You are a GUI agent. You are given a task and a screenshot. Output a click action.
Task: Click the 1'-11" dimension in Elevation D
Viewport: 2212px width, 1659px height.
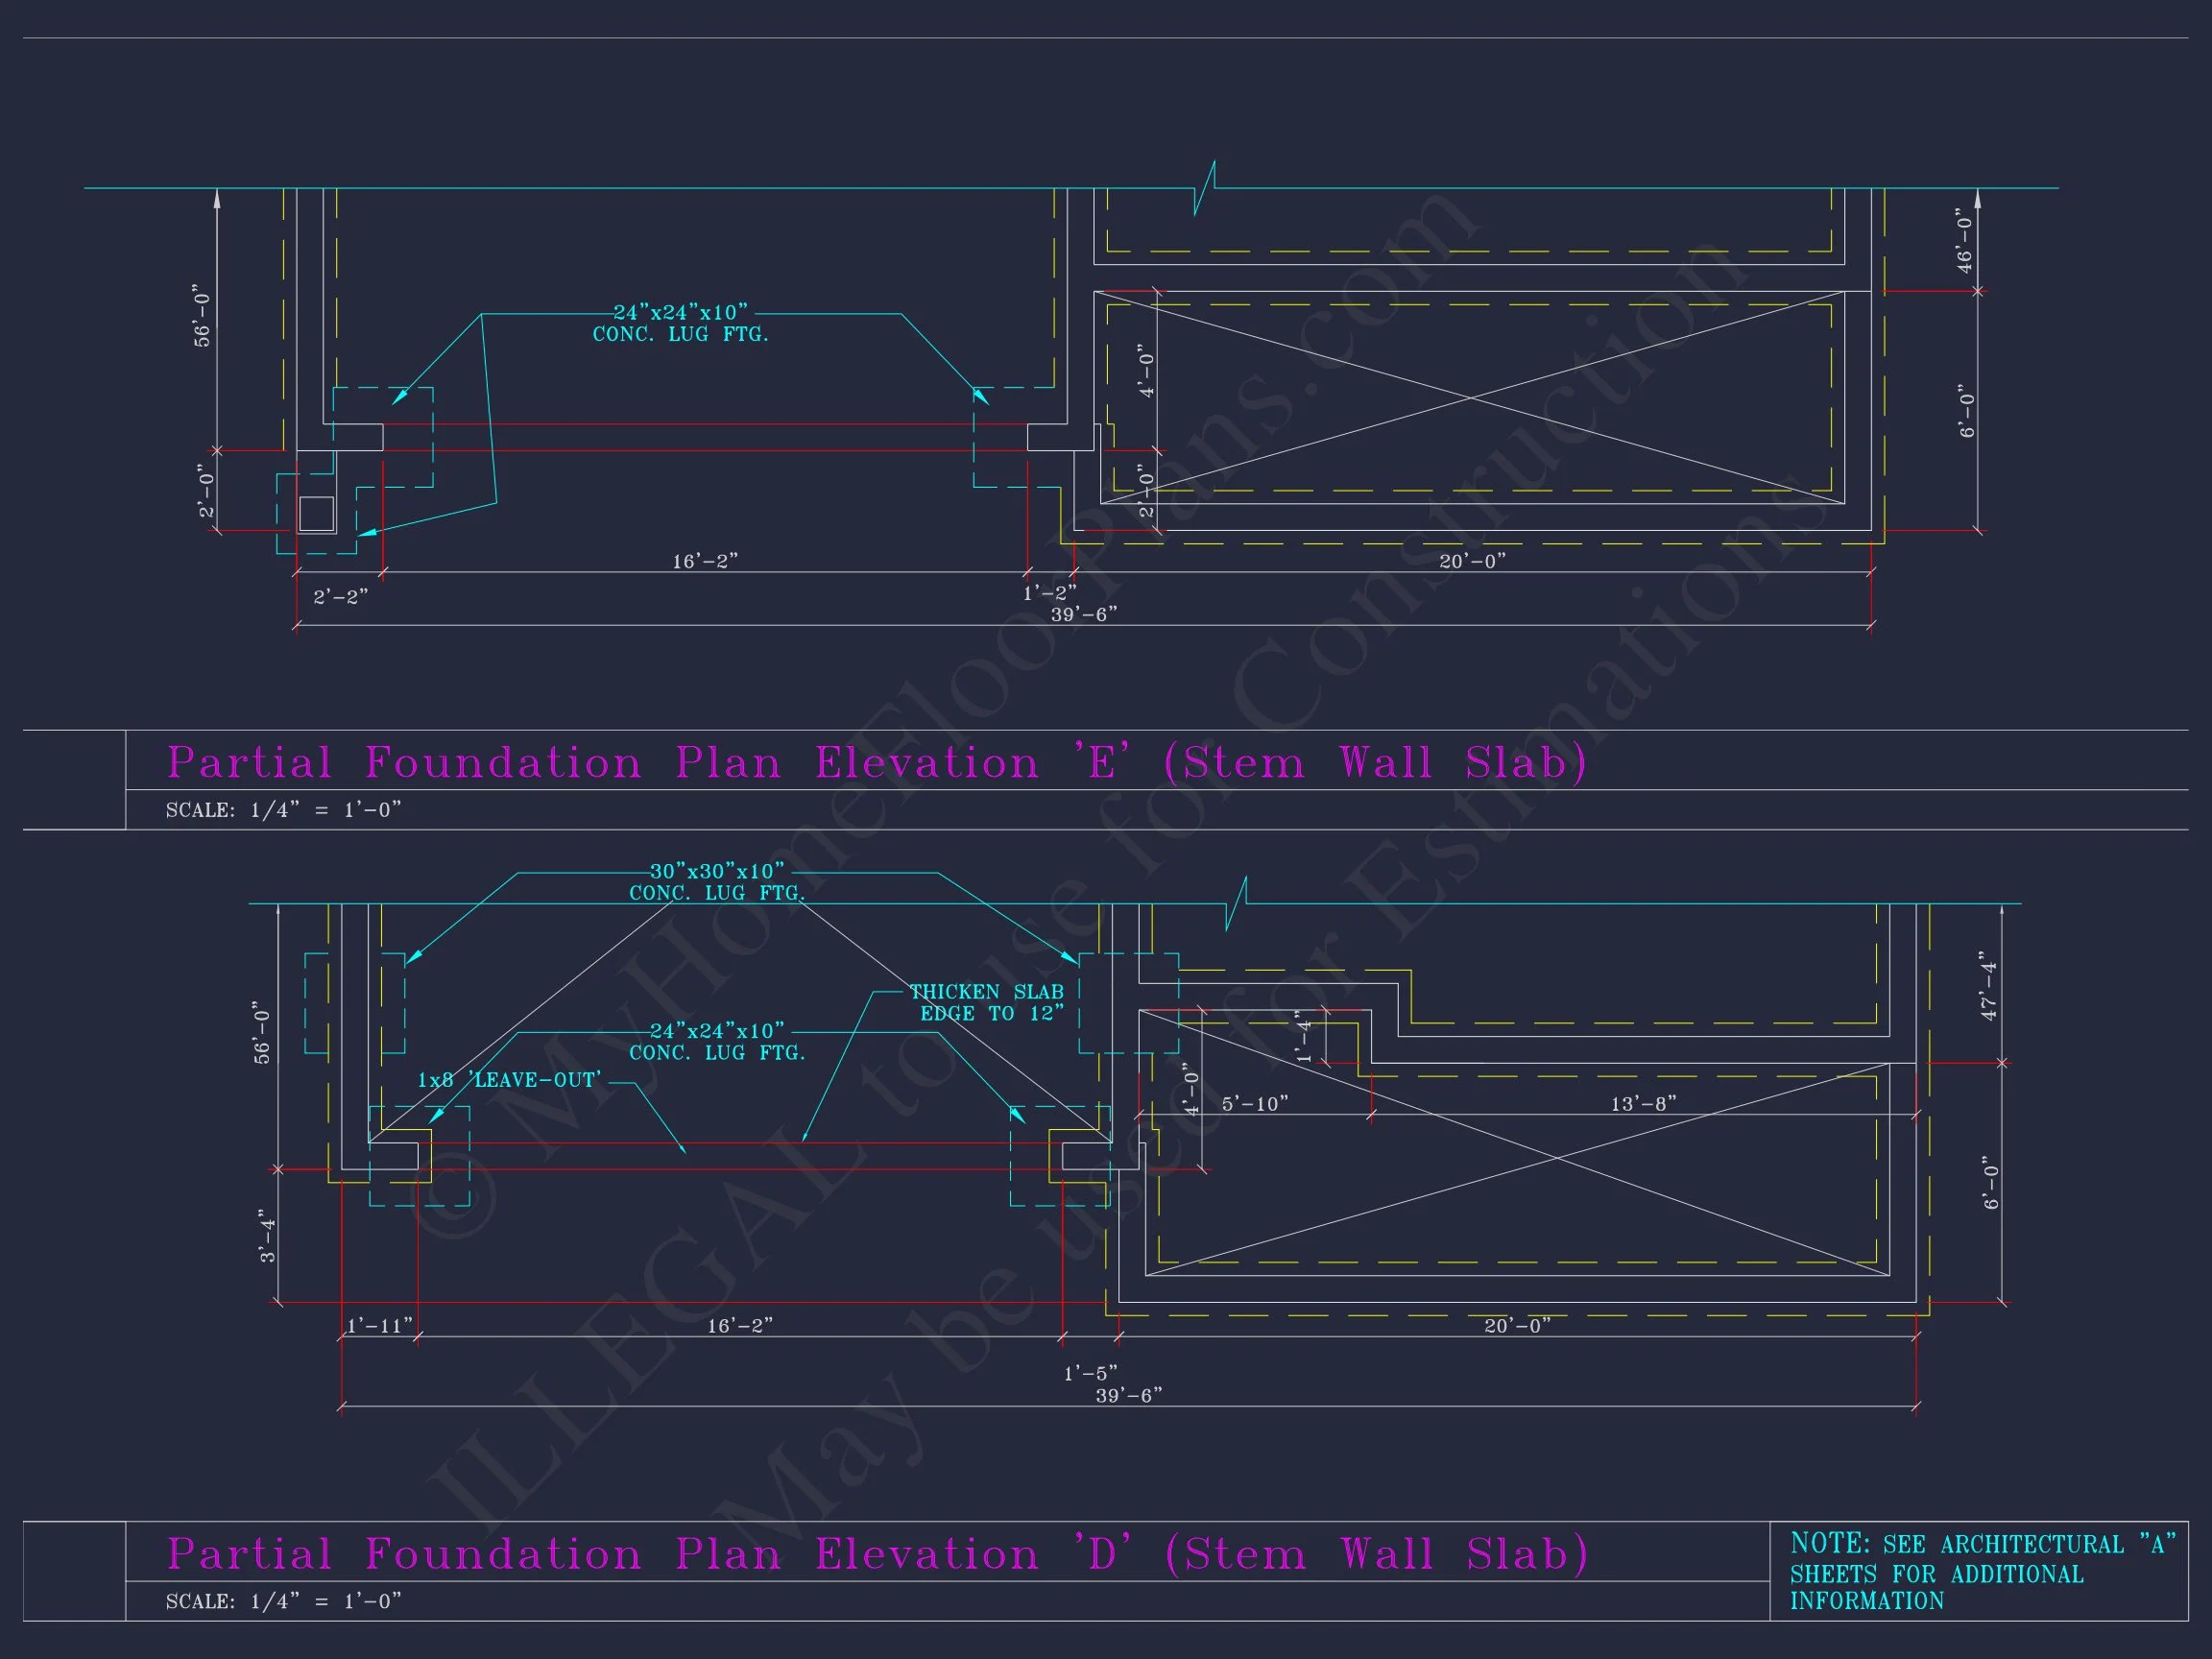pos(379,1326)
